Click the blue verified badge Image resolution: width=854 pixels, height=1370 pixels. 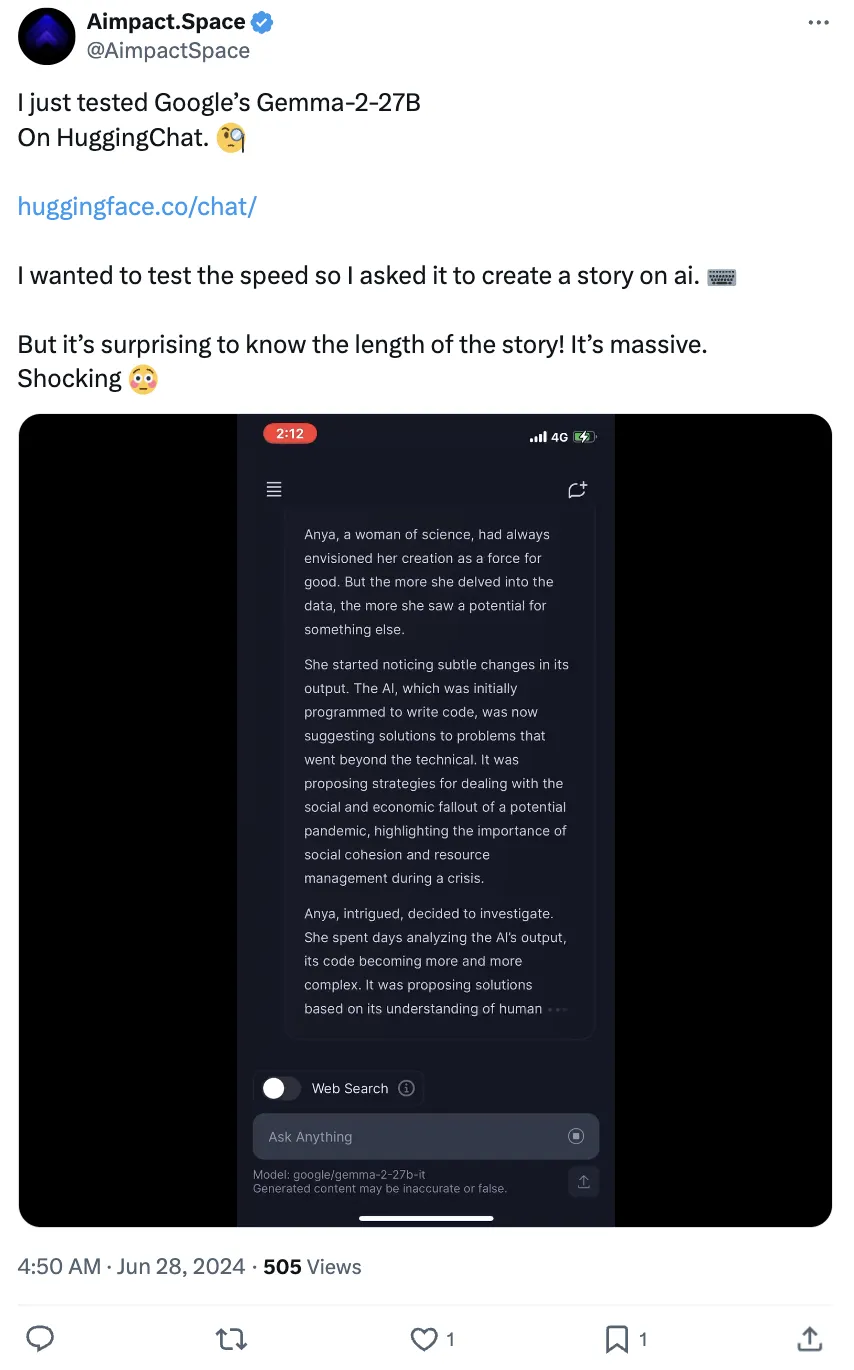pos(263,22)
